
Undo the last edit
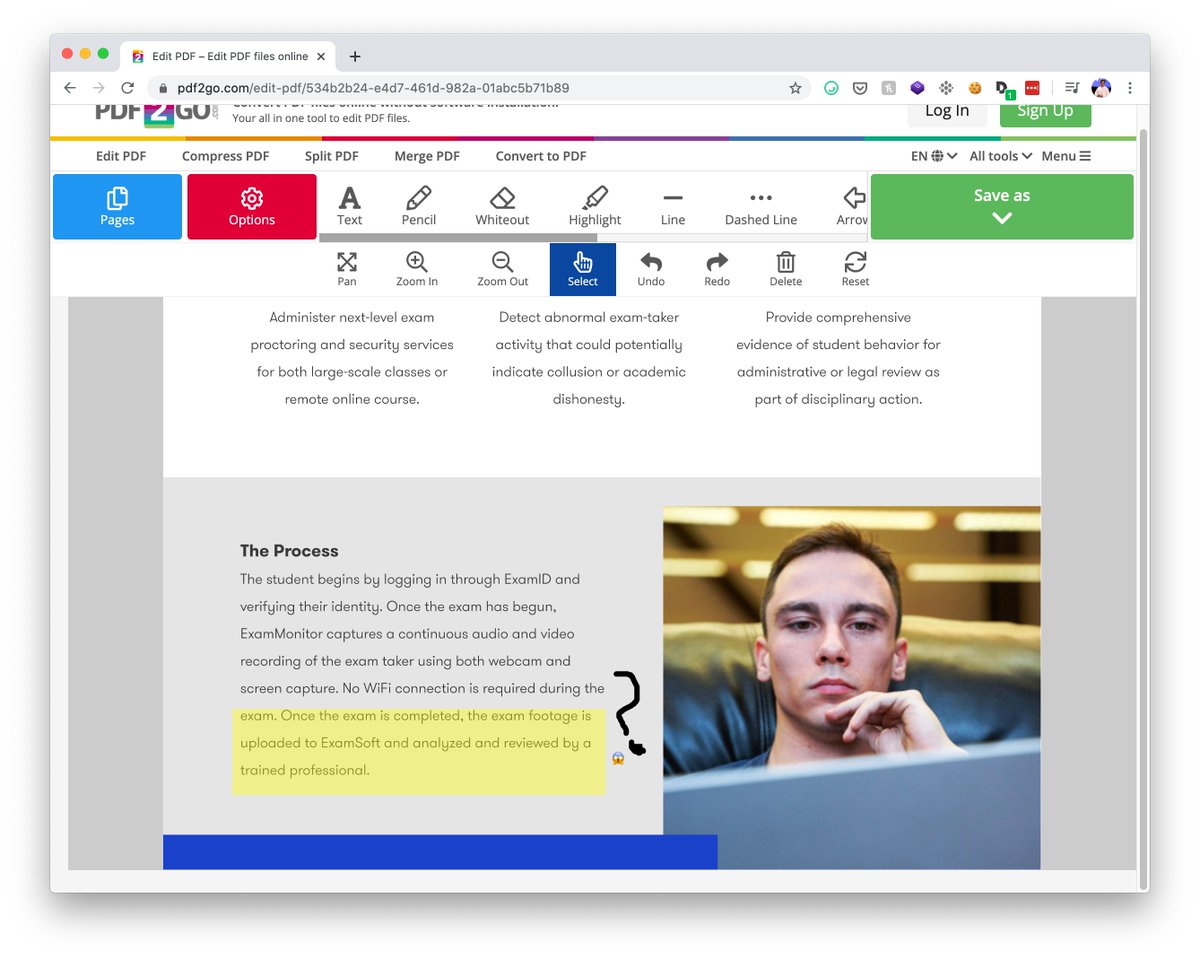tap(651, 269)
